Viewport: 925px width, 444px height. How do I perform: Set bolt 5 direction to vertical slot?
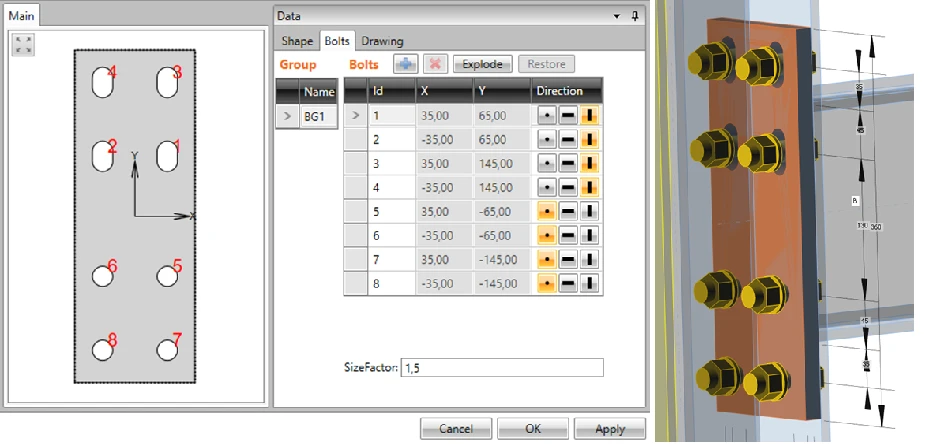589,212
